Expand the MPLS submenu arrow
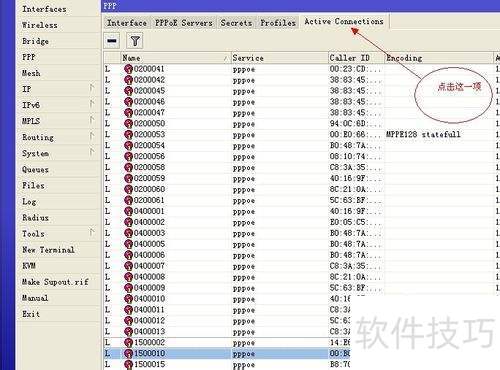The height and width of the screenshot is (370, 500). tap(92, 120)
